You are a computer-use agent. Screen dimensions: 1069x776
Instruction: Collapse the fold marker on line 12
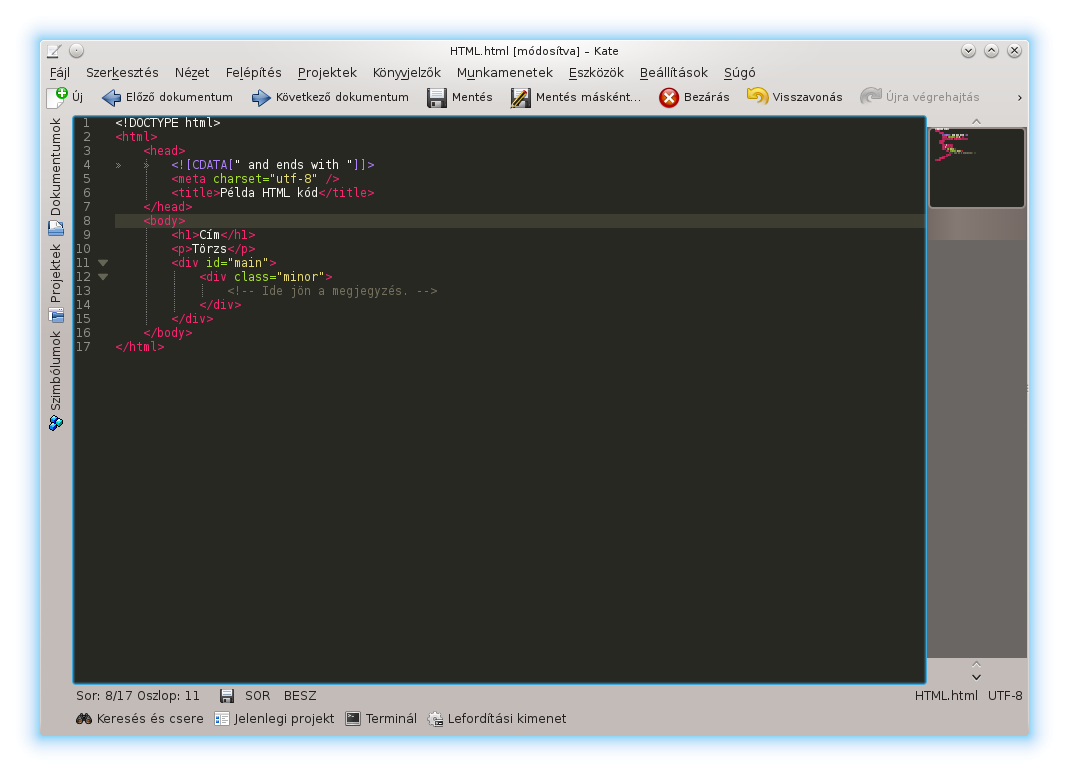pyautogui.click(x=103, y=277)
